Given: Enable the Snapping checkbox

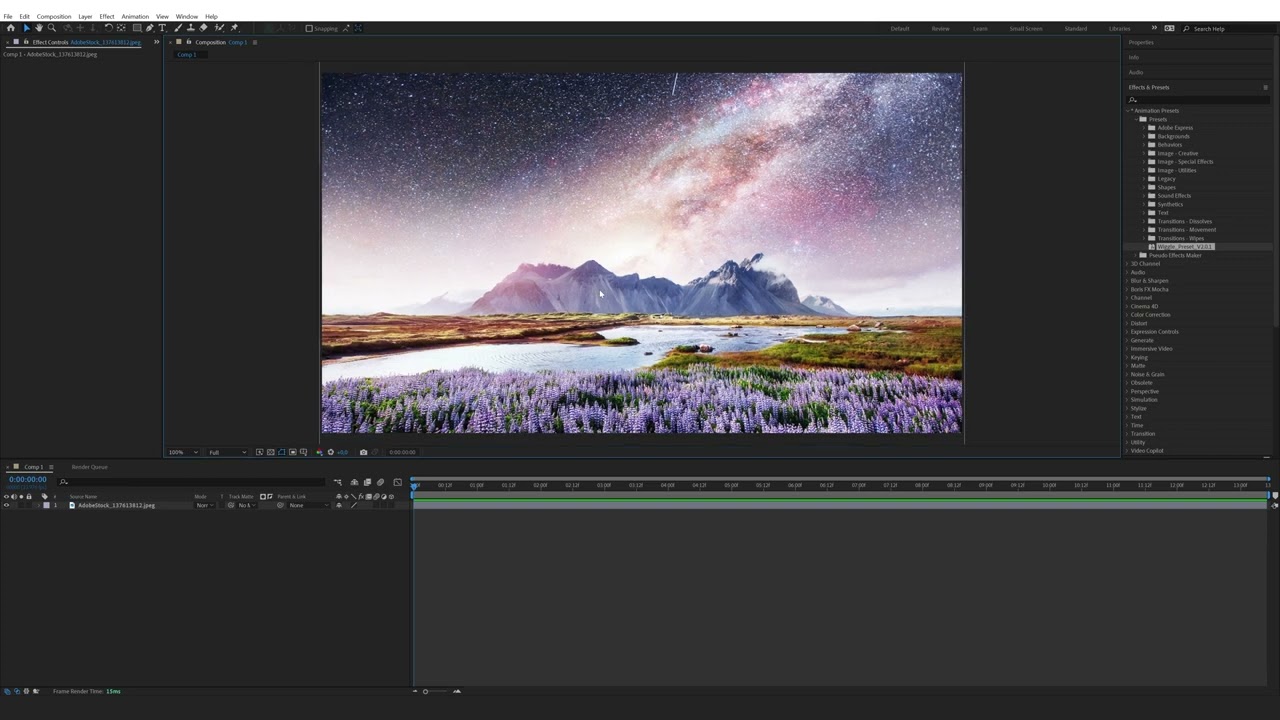Looking at the screenshot, I should point(309,28).
